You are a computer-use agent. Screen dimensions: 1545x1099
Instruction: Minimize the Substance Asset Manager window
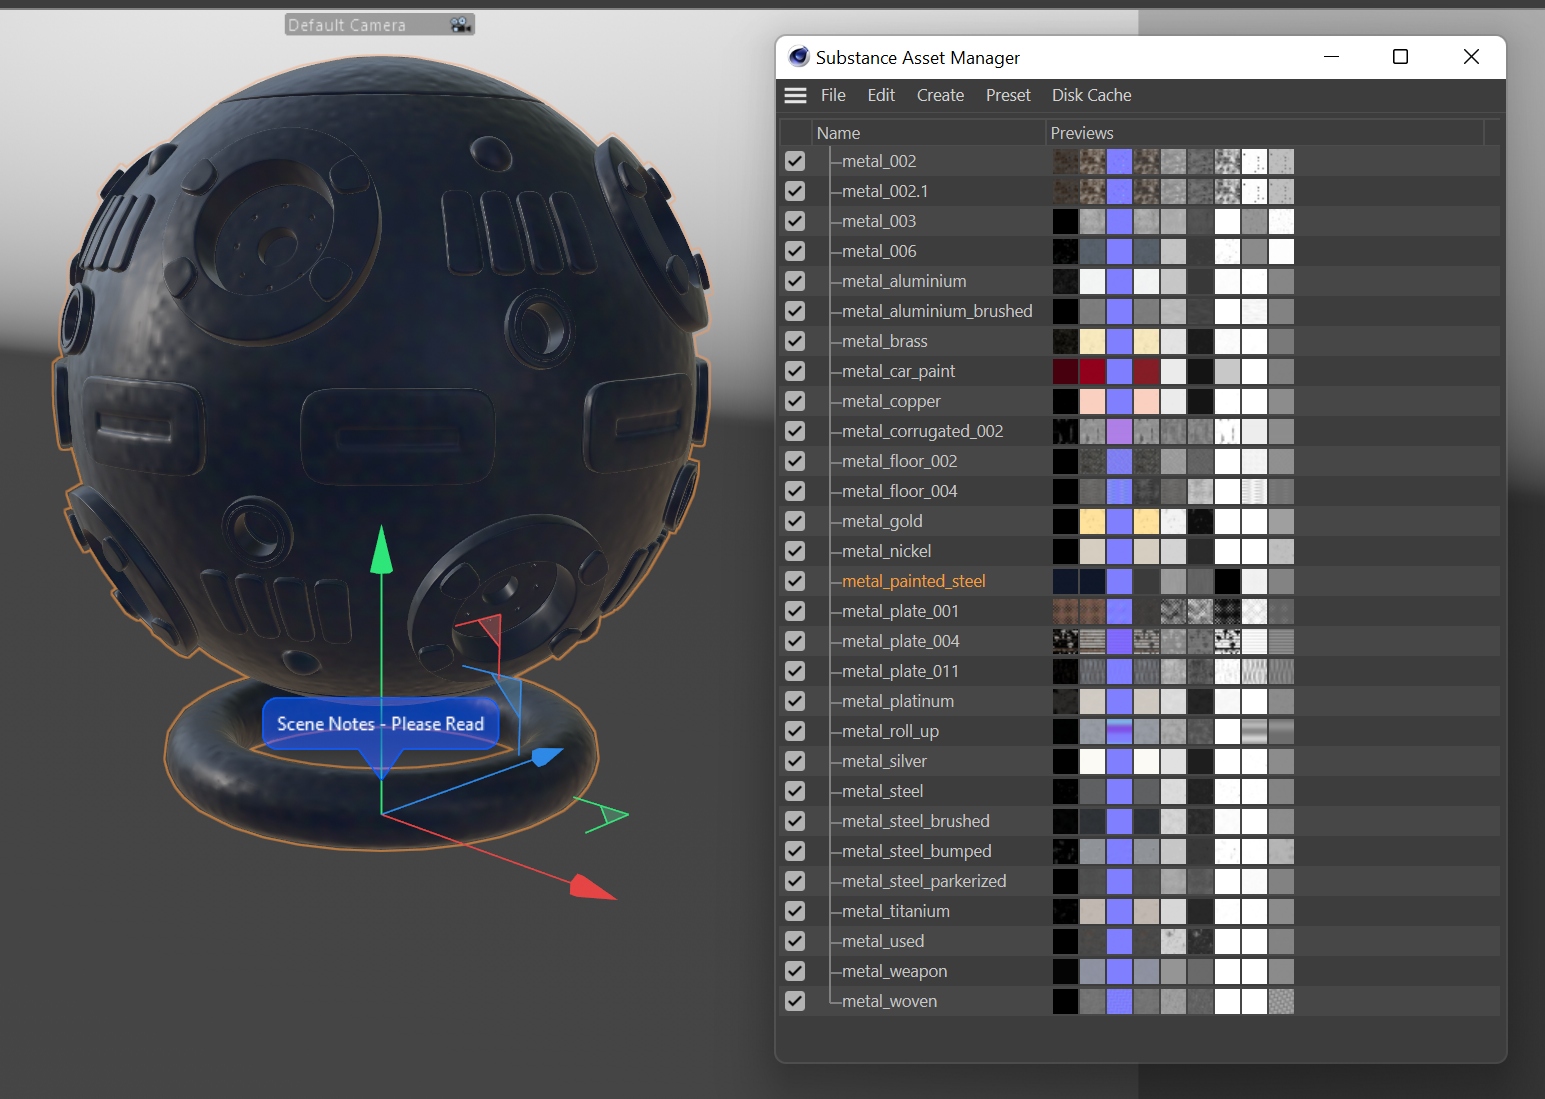coord(1331,57)
